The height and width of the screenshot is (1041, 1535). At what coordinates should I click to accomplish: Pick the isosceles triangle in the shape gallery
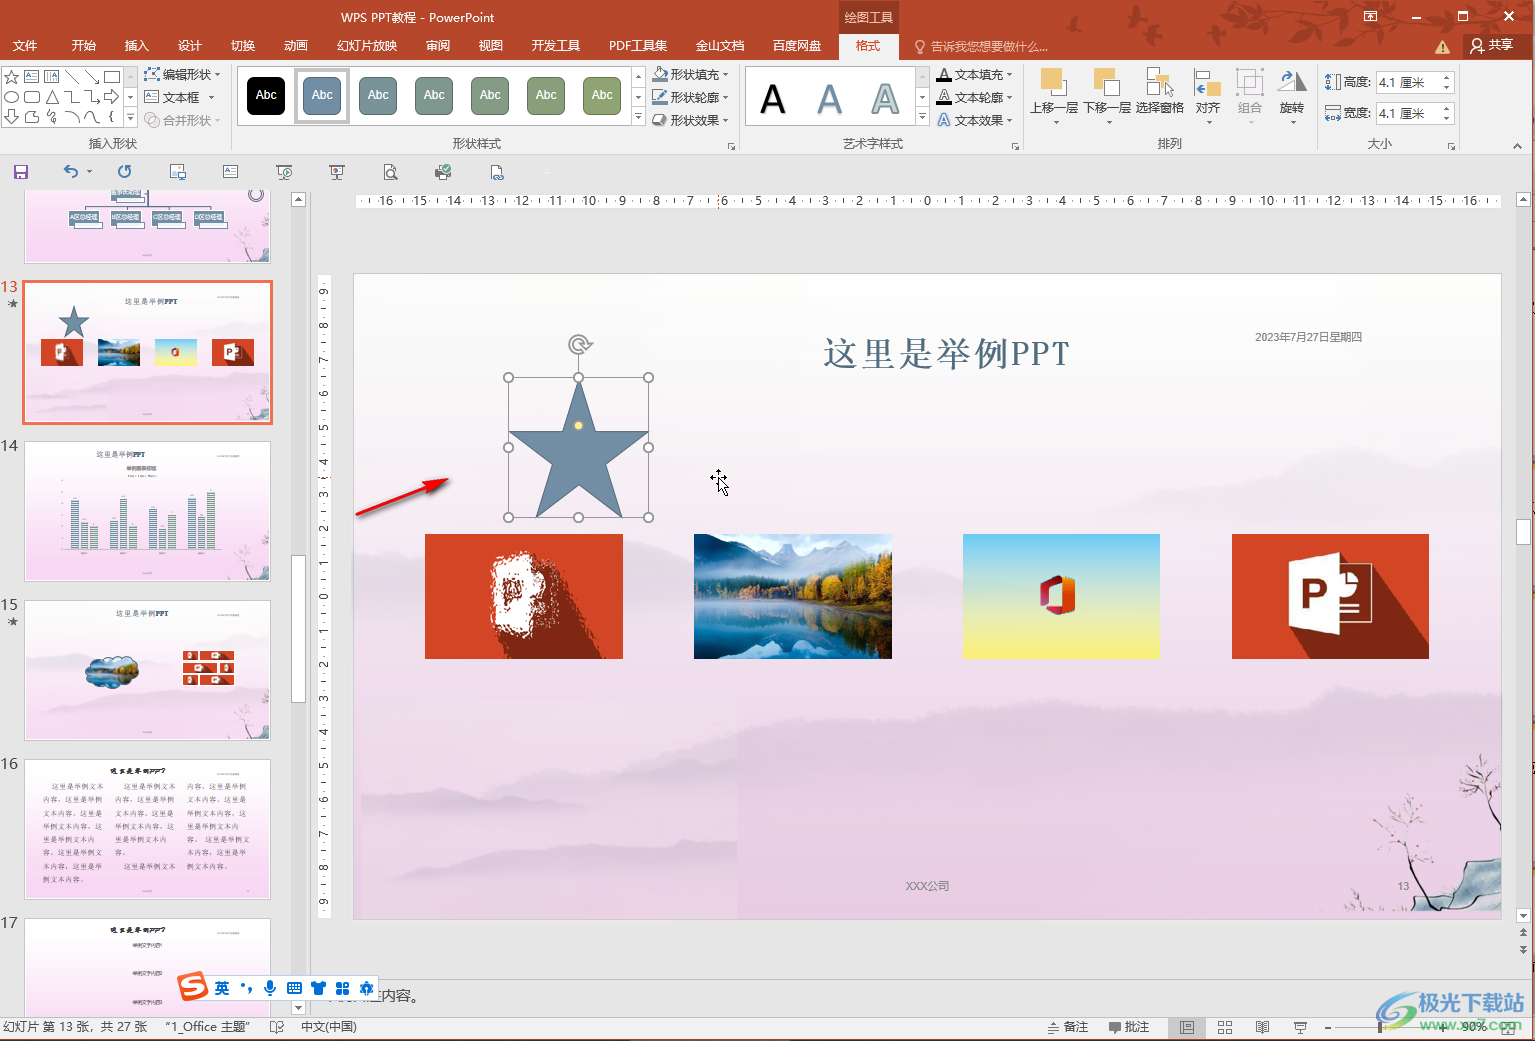52,97
